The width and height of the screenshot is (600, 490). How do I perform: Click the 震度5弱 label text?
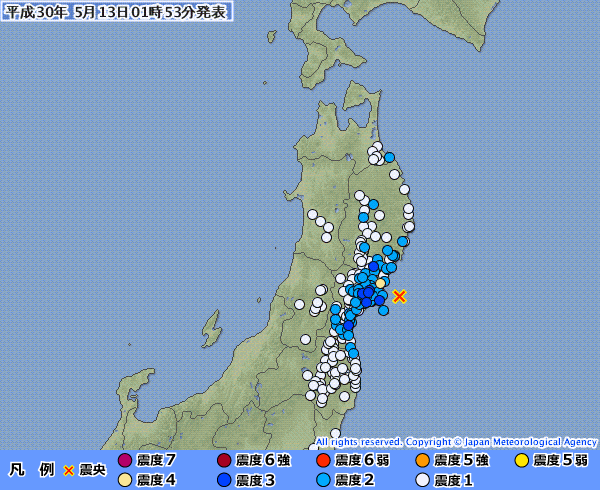[x=561, y=460]
